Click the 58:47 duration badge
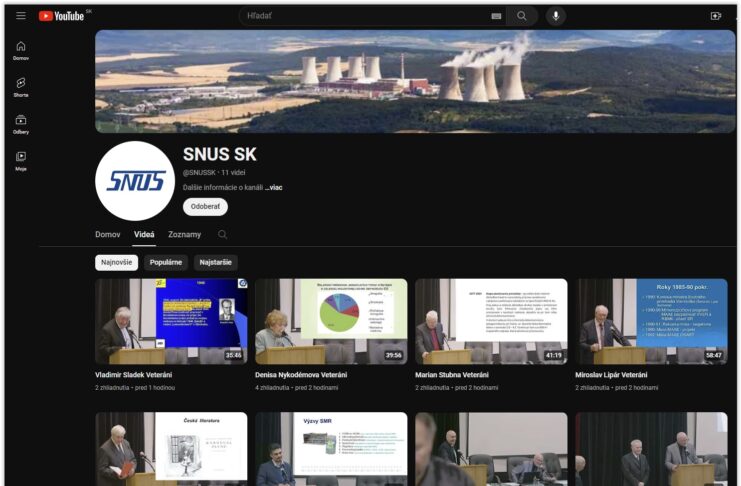Screen dimensions: 741x486 [x=714, y=355]
